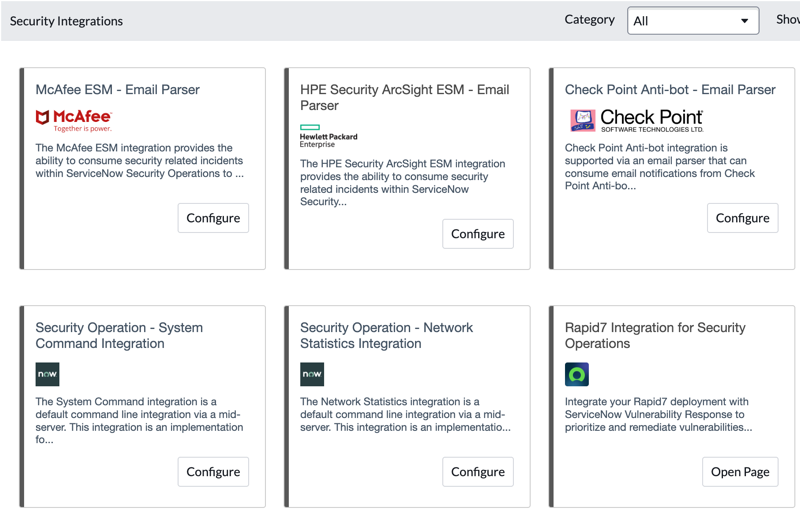The width and height of the screenshot is (800, 517).
Task: Click the 'Security Integrations' header text
Action: click(66, 21)
